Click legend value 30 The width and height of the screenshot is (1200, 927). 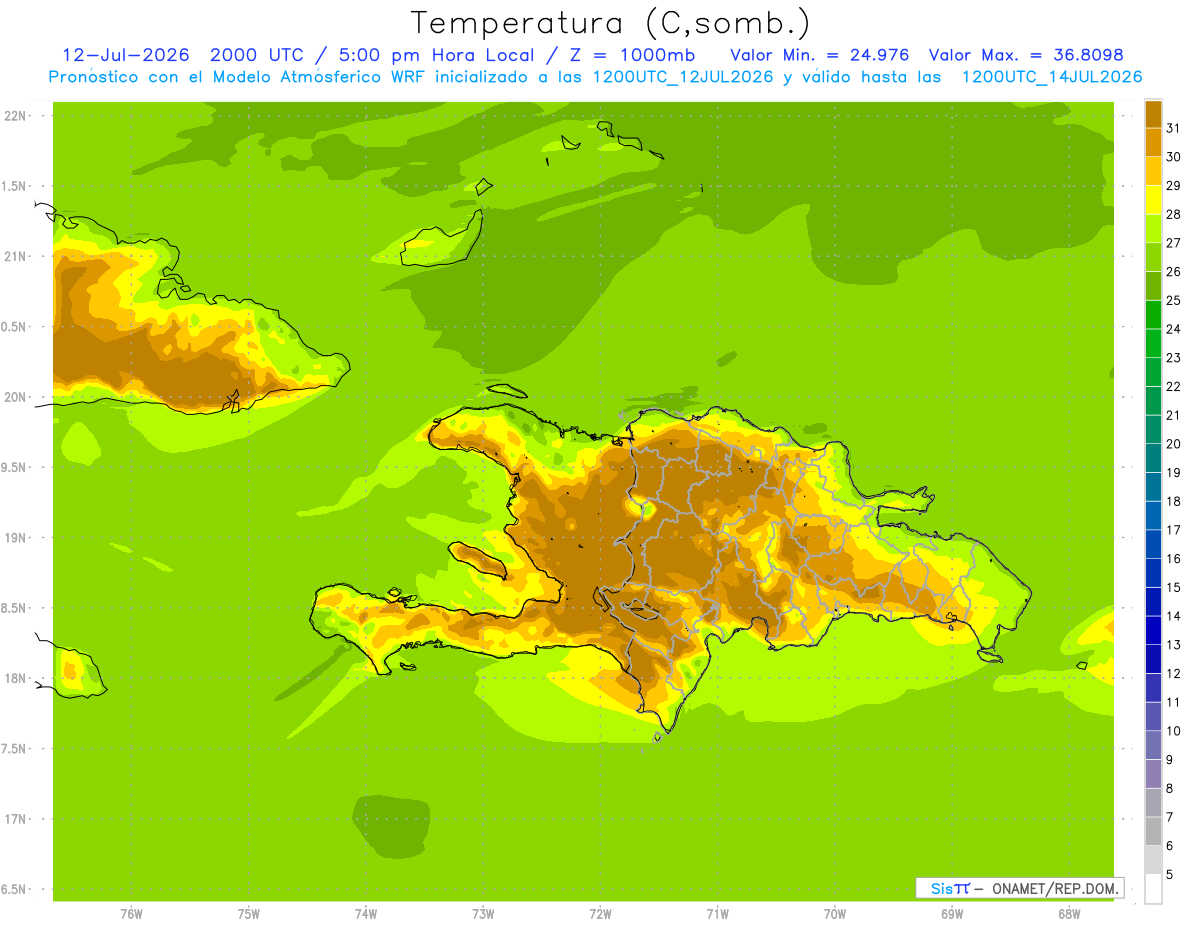tap(1173, 157)
